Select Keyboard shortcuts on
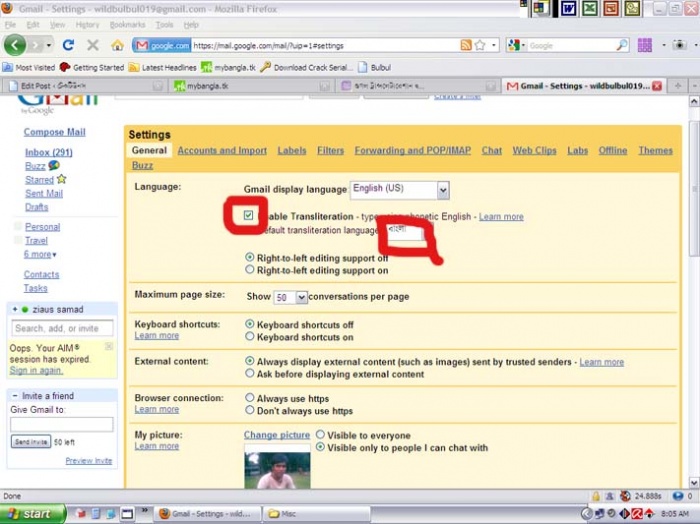The height and width of the screenshot is (524, 700). [x=250, y=337]
